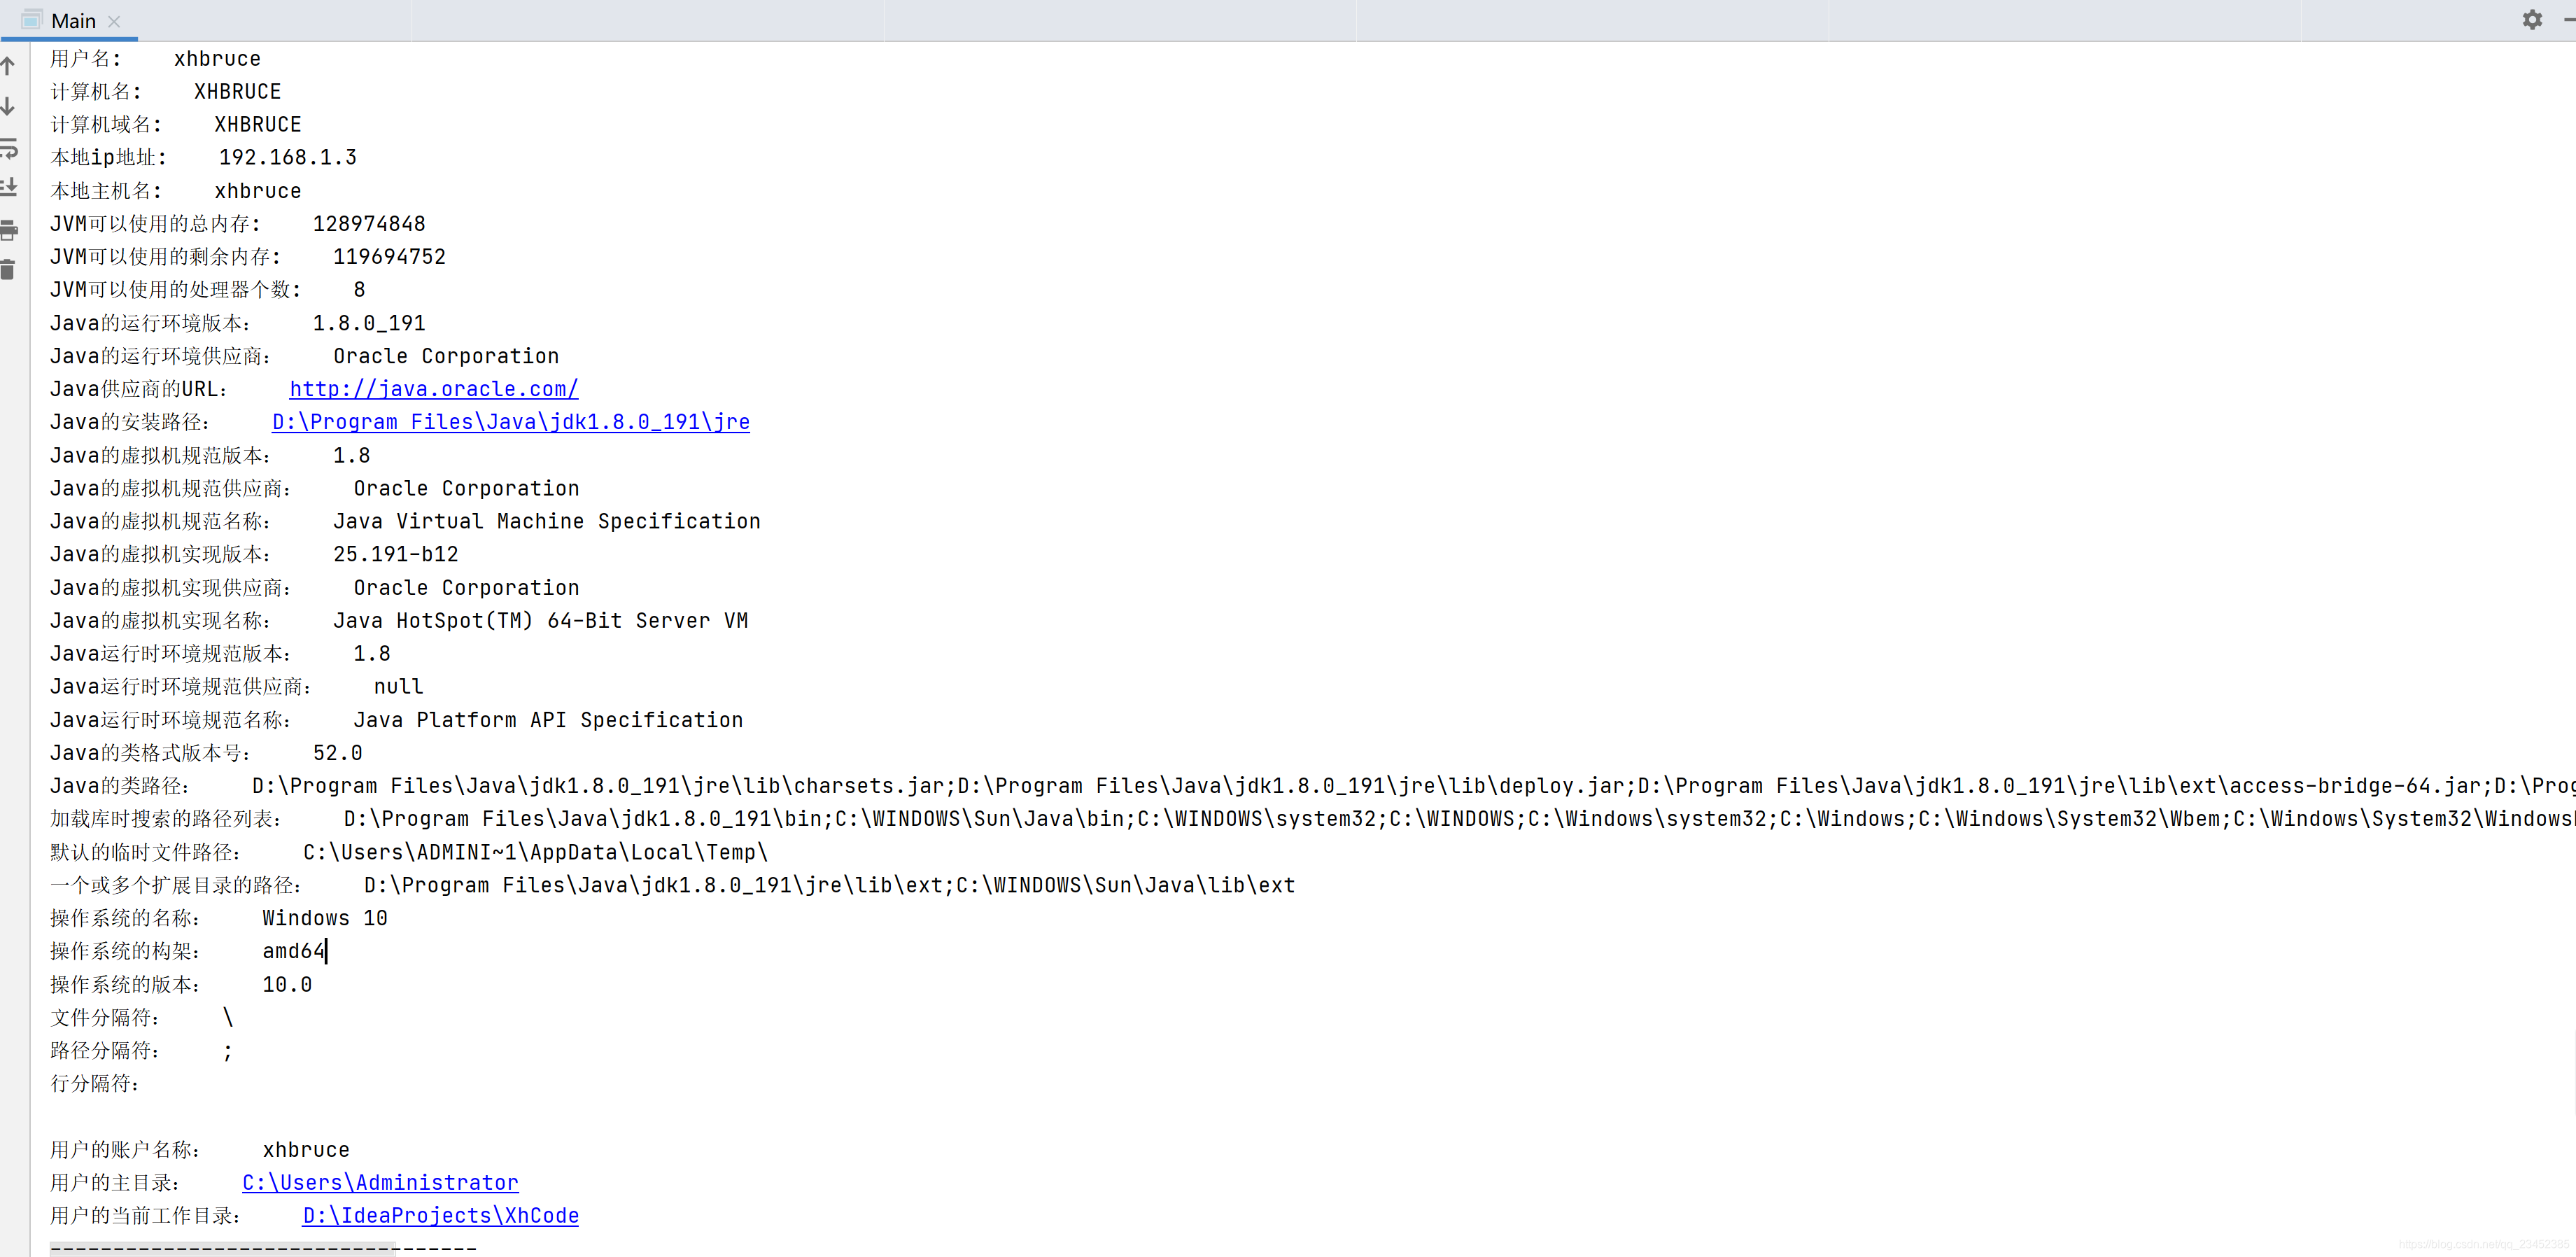The image size is (2576, 1257).
Task: Click the file separator backslash value
Action: [228, 1018]
